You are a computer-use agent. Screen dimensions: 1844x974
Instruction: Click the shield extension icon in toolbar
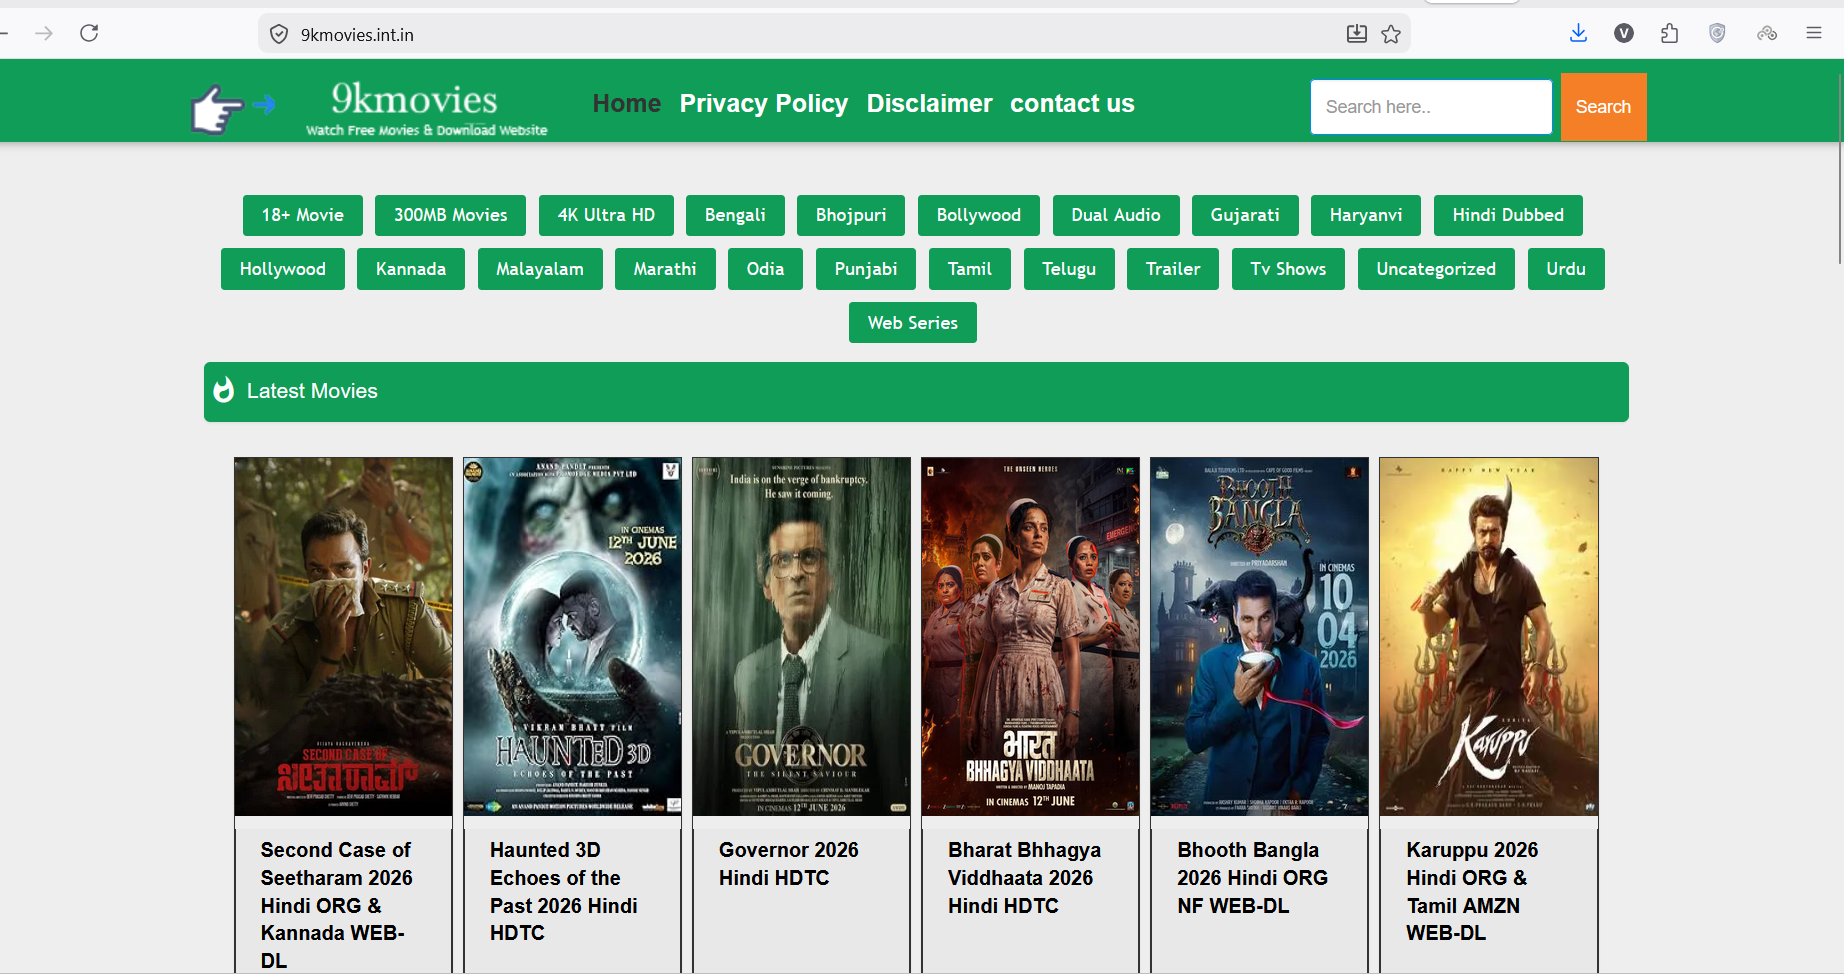[1717, 33]
